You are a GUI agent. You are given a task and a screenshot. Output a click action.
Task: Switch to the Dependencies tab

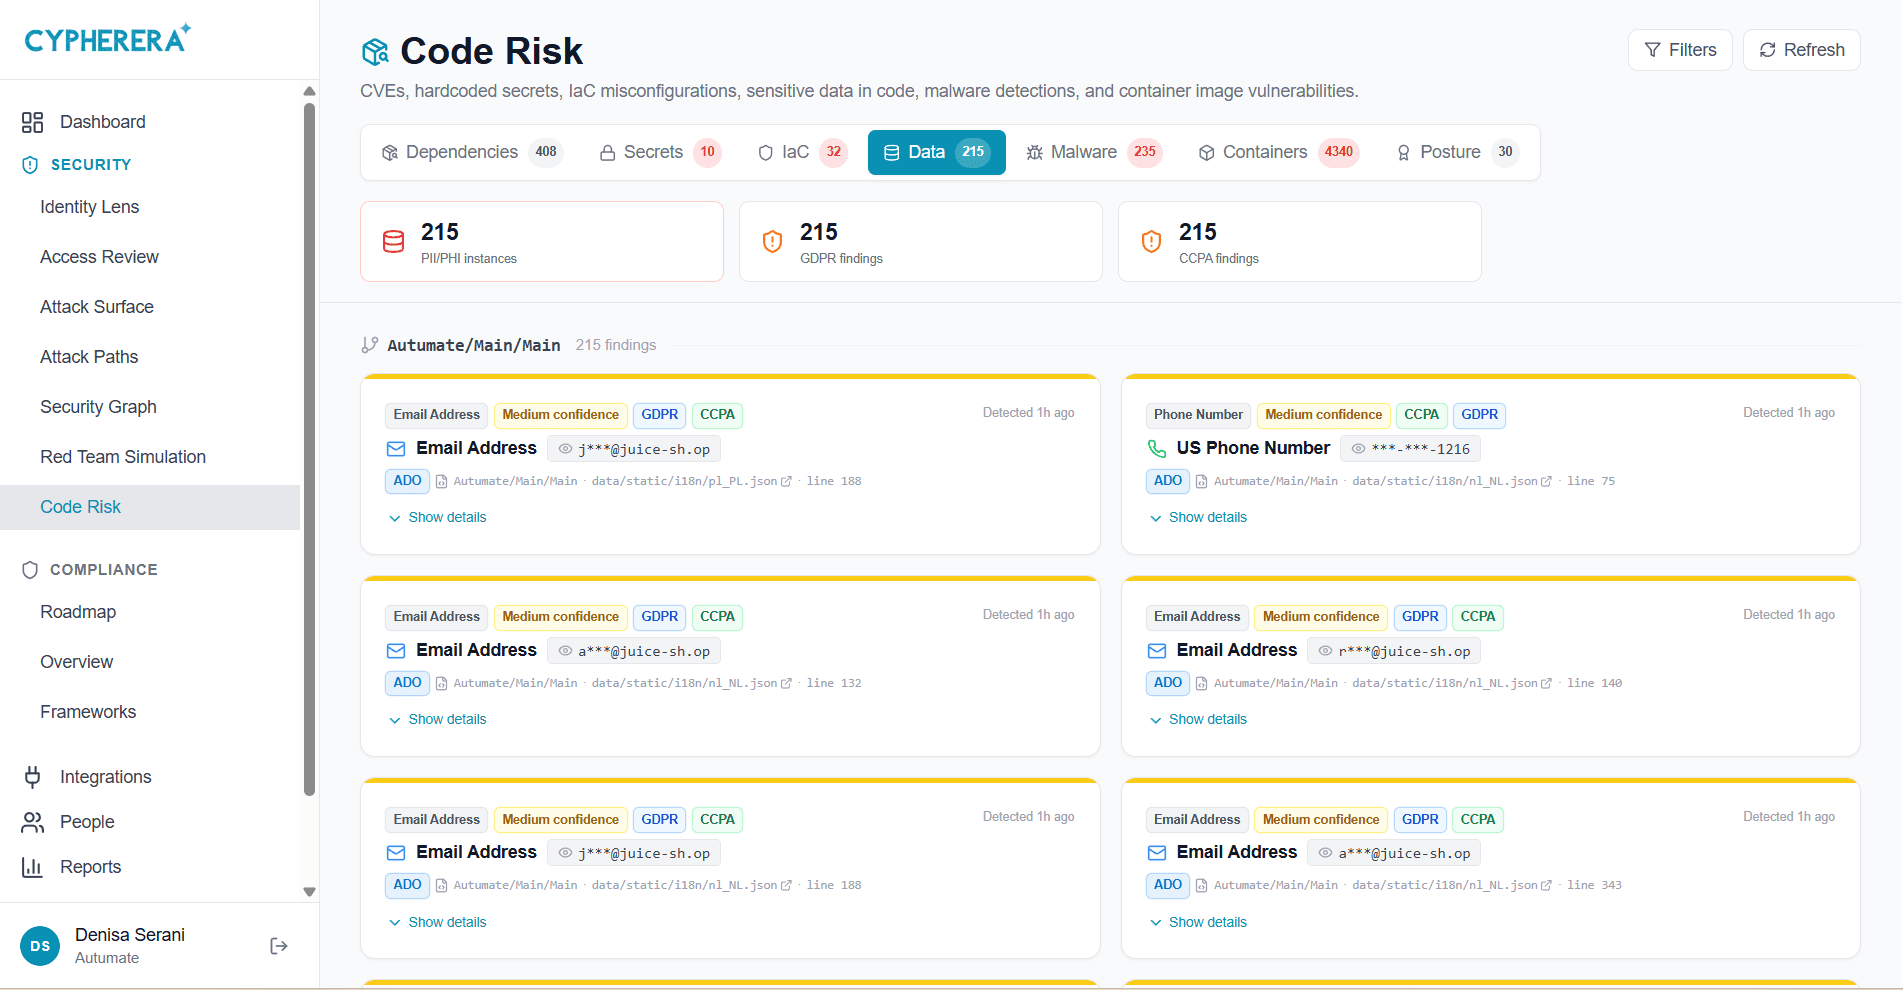point(472,152)
